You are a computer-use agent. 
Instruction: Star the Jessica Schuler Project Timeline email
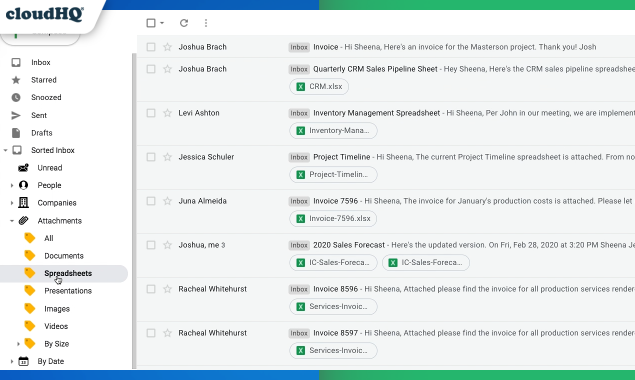(167, 157)
